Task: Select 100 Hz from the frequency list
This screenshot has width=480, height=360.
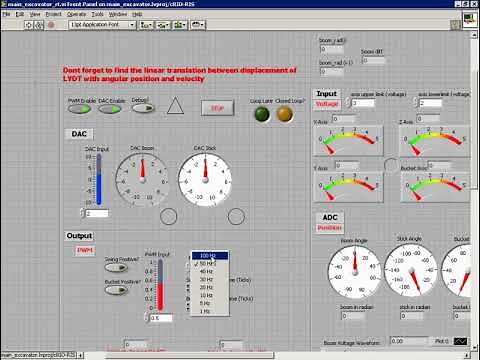Action: 210,256
